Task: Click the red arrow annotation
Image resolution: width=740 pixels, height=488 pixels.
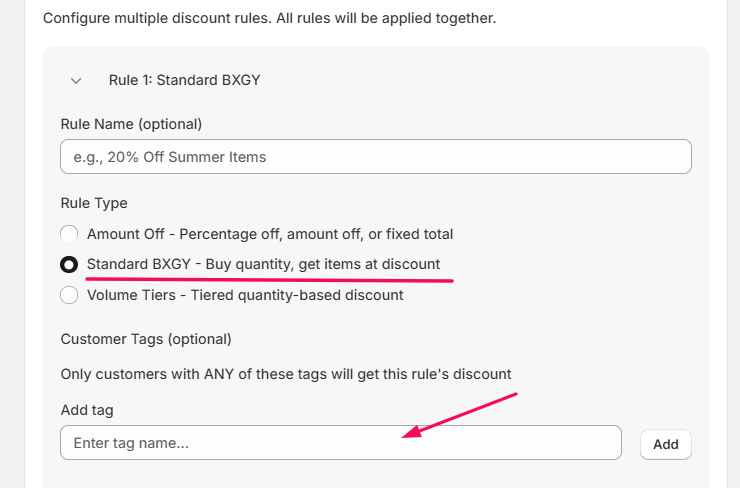Action: (x=462, y=414)
